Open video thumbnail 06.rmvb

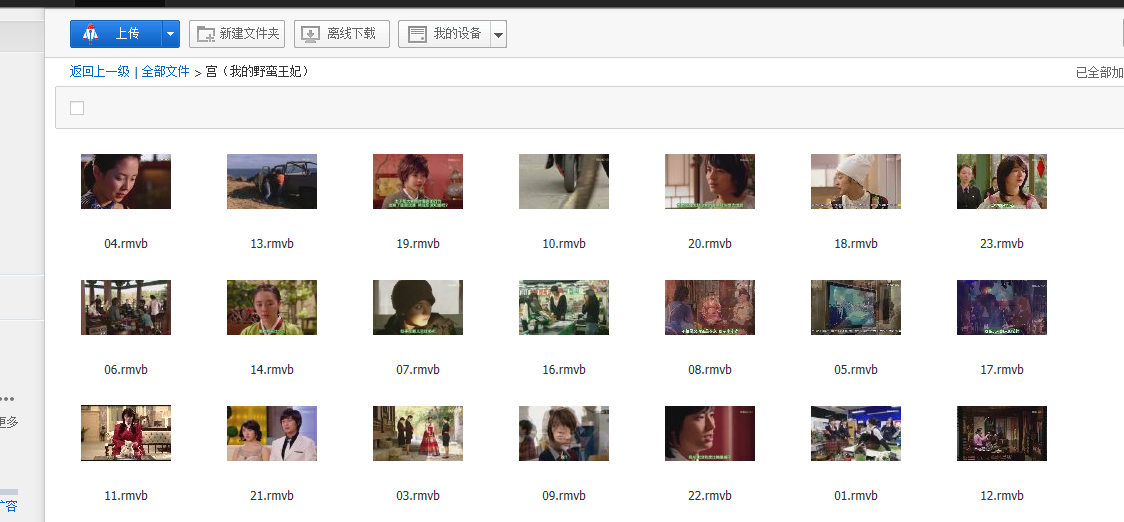click(x=125, y=308)
